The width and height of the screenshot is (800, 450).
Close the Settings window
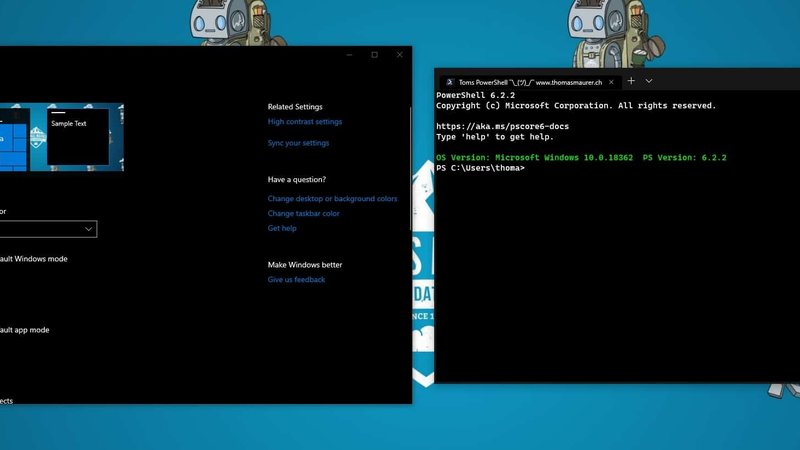point(400,55)
